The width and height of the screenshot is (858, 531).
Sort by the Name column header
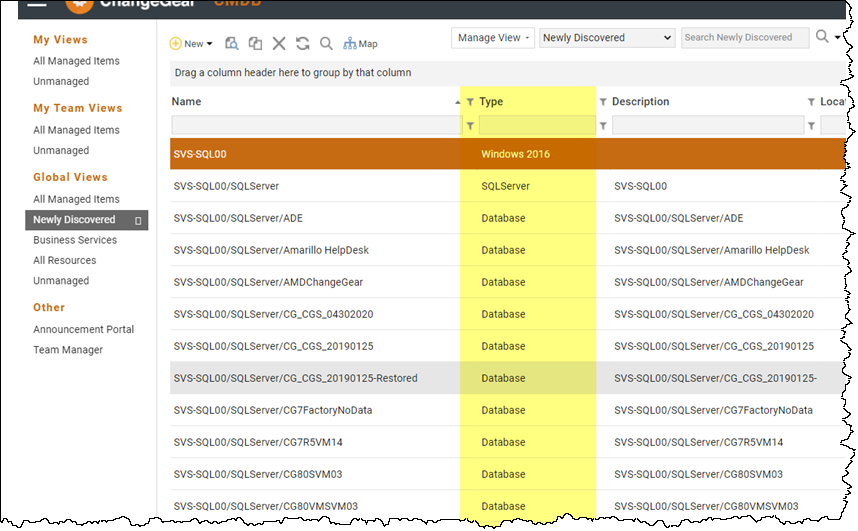[186, 102]
